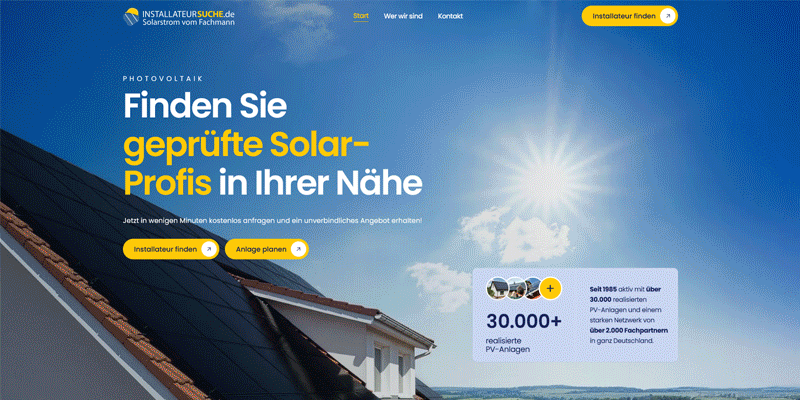Viewport: 800px width, 400px height.
Task: Click arrow icon in hero Installateur finden button
Action: (x=208, y=249)
